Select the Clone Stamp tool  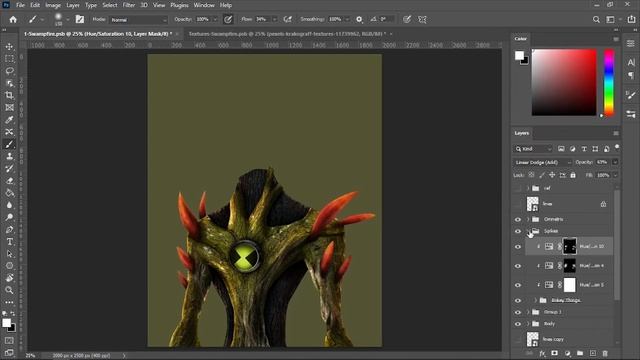9,156
